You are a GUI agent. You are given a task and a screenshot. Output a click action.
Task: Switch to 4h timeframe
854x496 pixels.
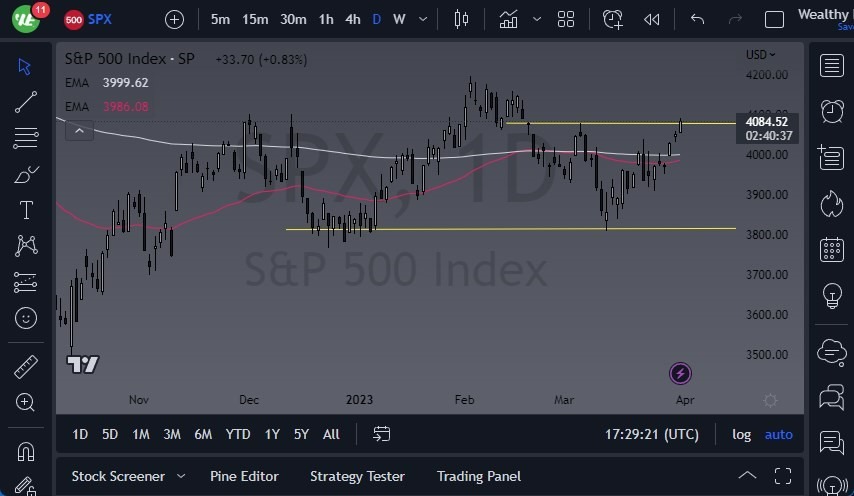click(353, 20)
